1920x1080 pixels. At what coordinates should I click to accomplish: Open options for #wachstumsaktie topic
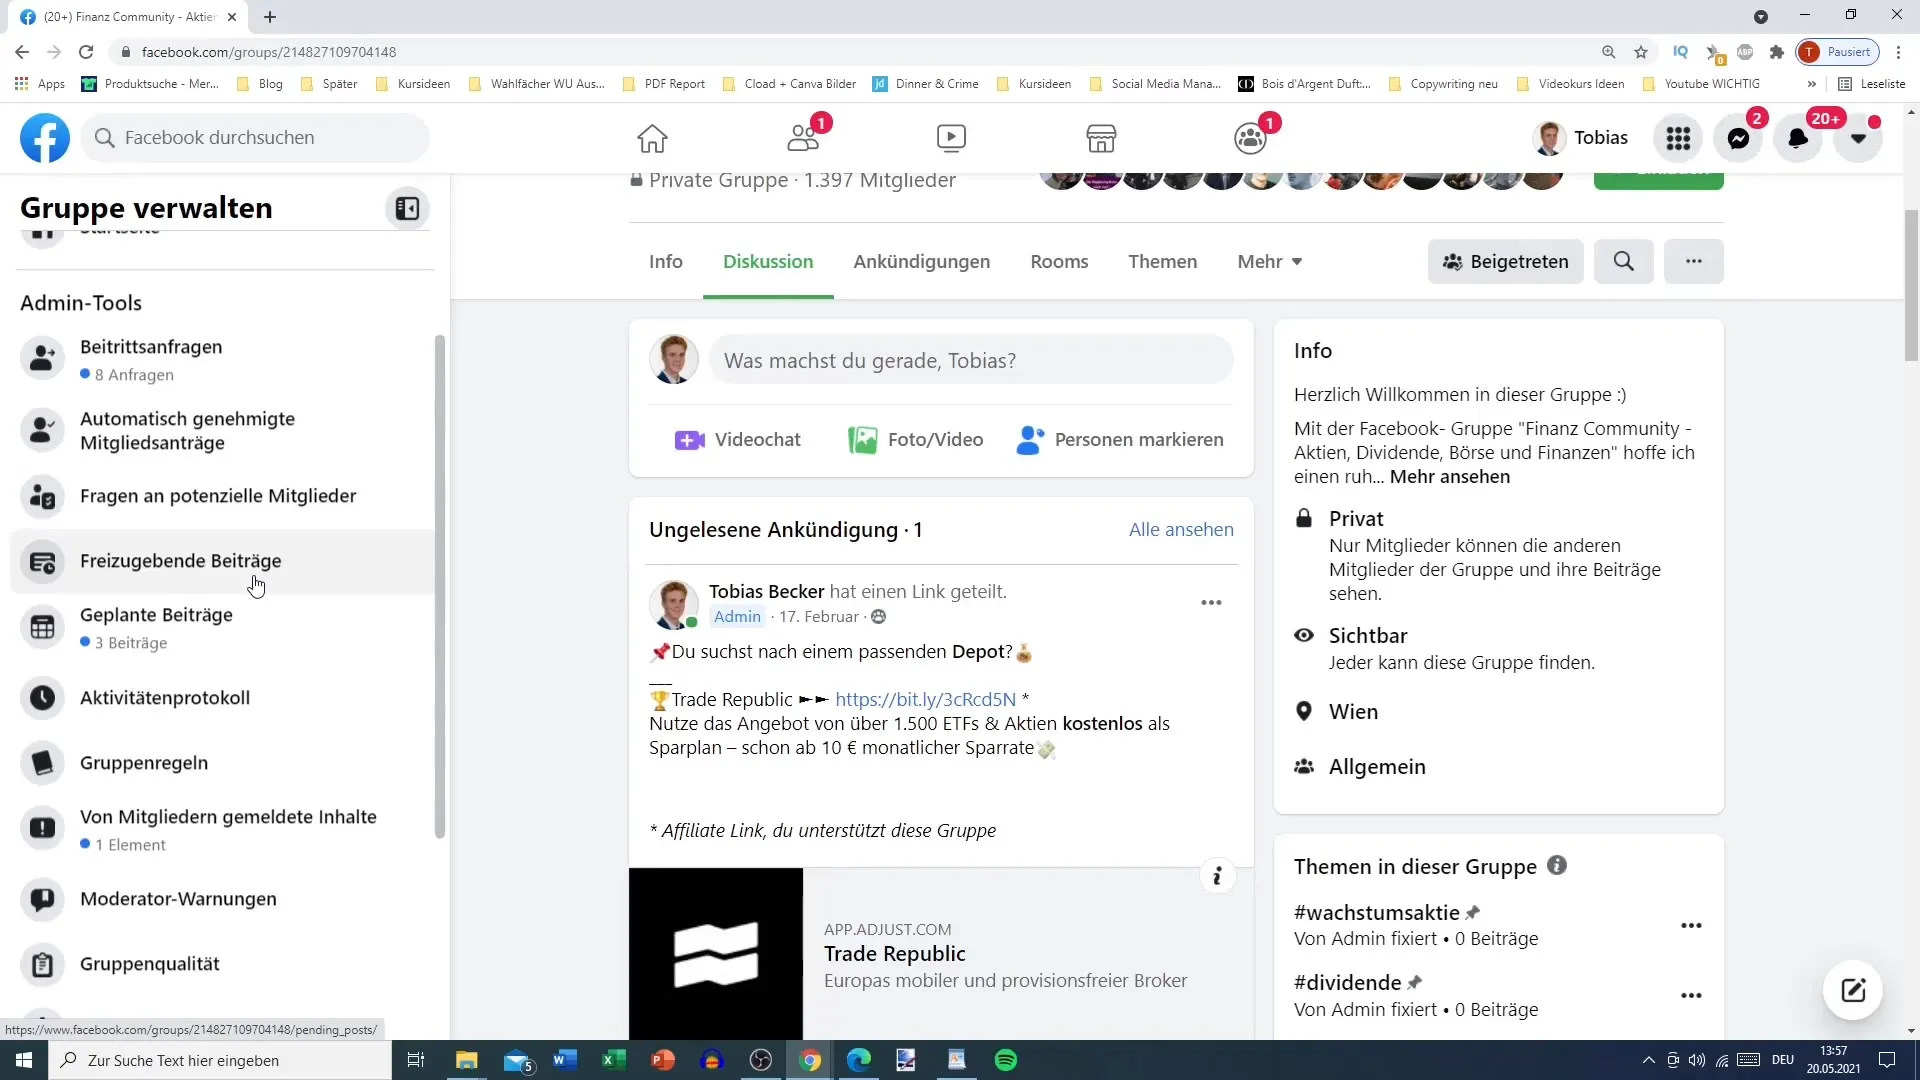1691,925
